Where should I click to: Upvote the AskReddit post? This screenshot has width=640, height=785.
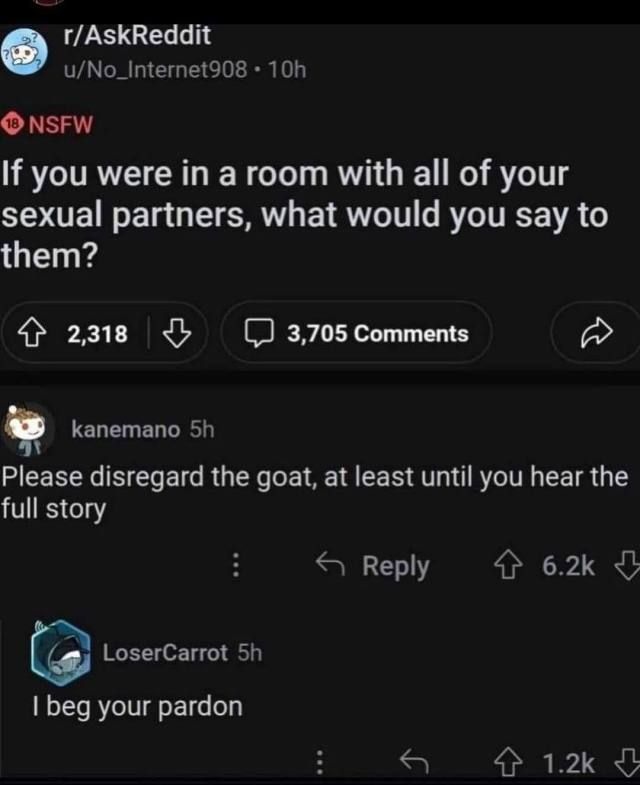(x=31, y=333)
